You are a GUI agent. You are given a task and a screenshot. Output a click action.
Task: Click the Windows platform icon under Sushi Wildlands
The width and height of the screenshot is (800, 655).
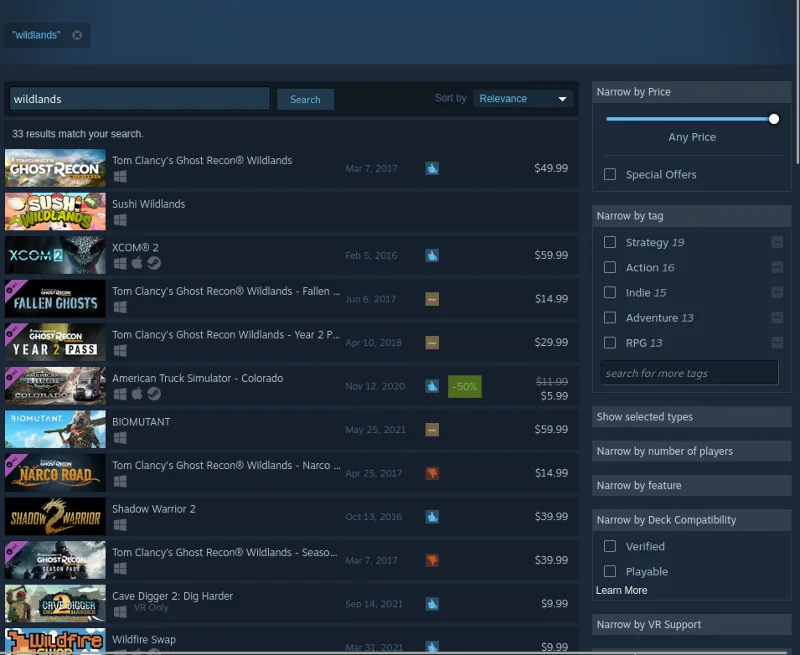[x=120, y=220]
